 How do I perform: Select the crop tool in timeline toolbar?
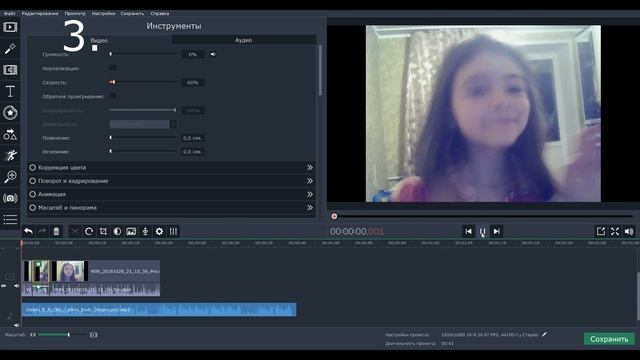pos(103,231)
